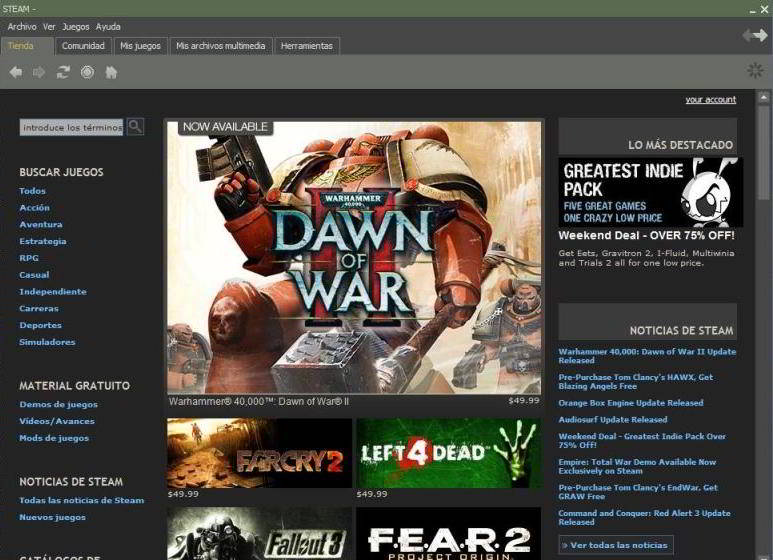Open the Left 4 Dead thumbnail

point(449,453)
